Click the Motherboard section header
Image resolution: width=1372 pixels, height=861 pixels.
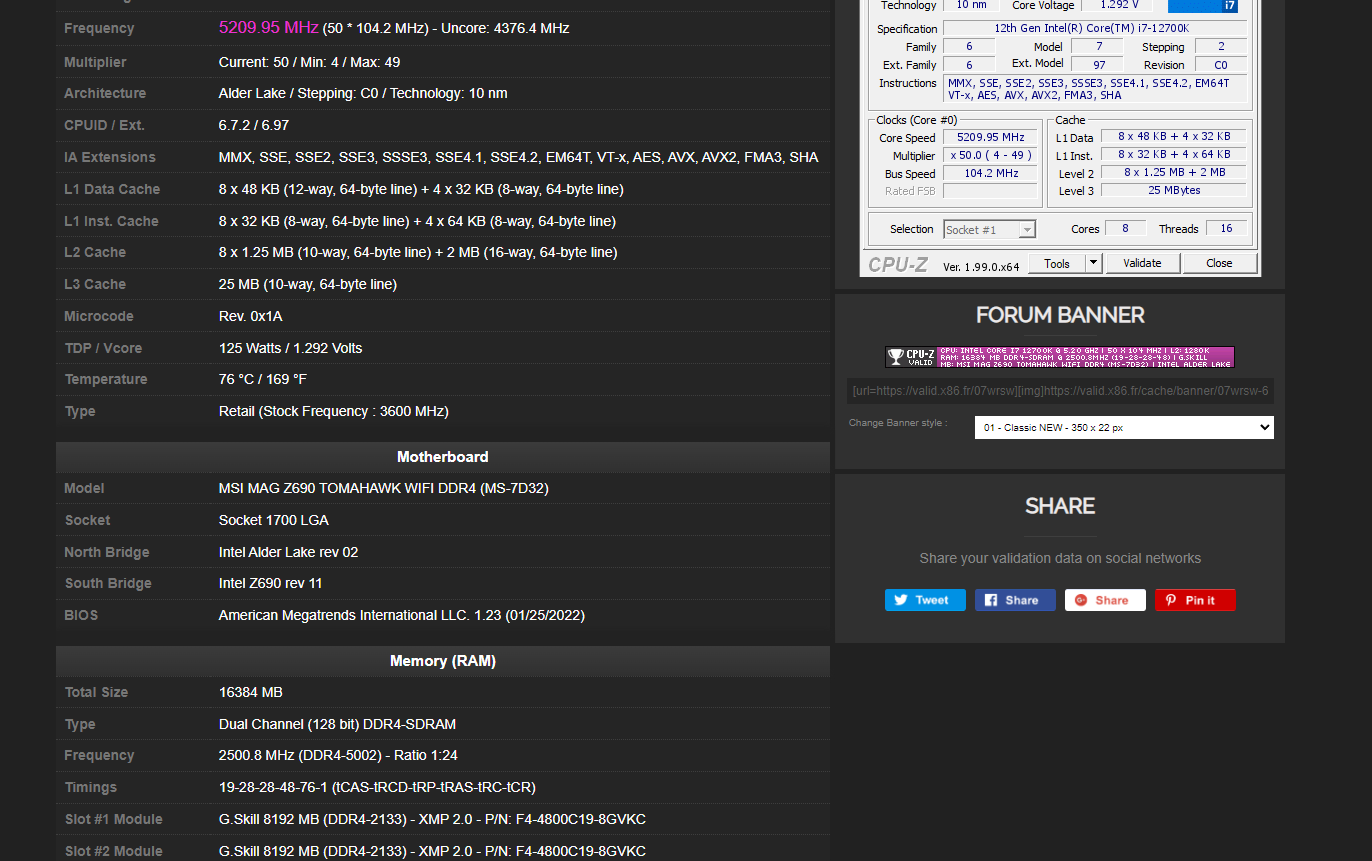point(443,457)
